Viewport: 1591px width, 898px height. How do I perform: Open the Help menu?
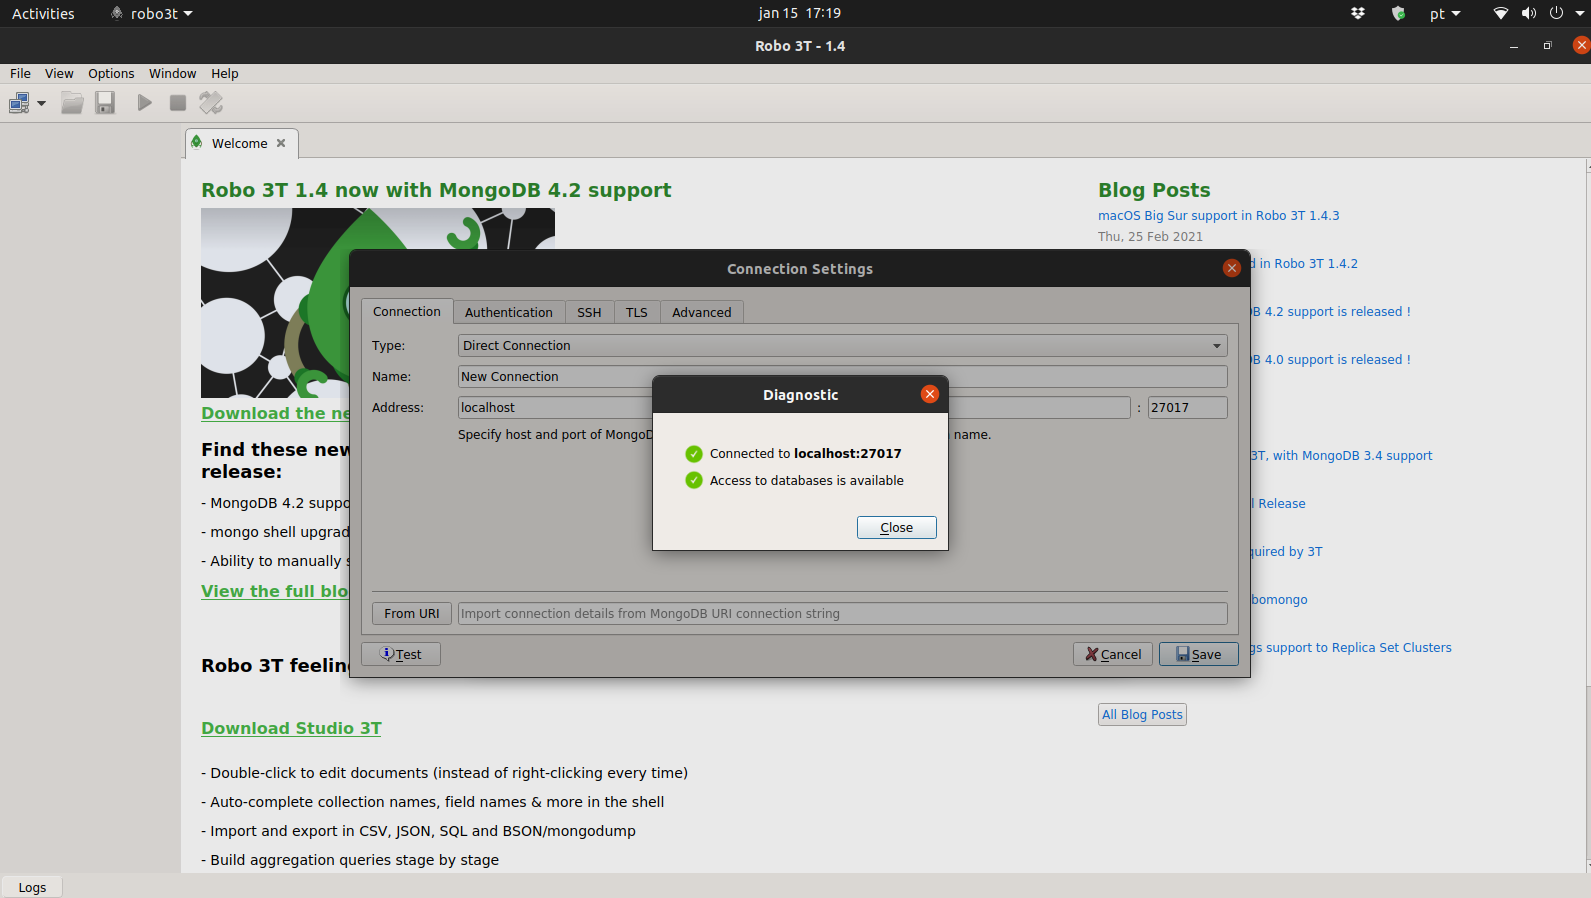pyautogui.click(x=225, y=73)
